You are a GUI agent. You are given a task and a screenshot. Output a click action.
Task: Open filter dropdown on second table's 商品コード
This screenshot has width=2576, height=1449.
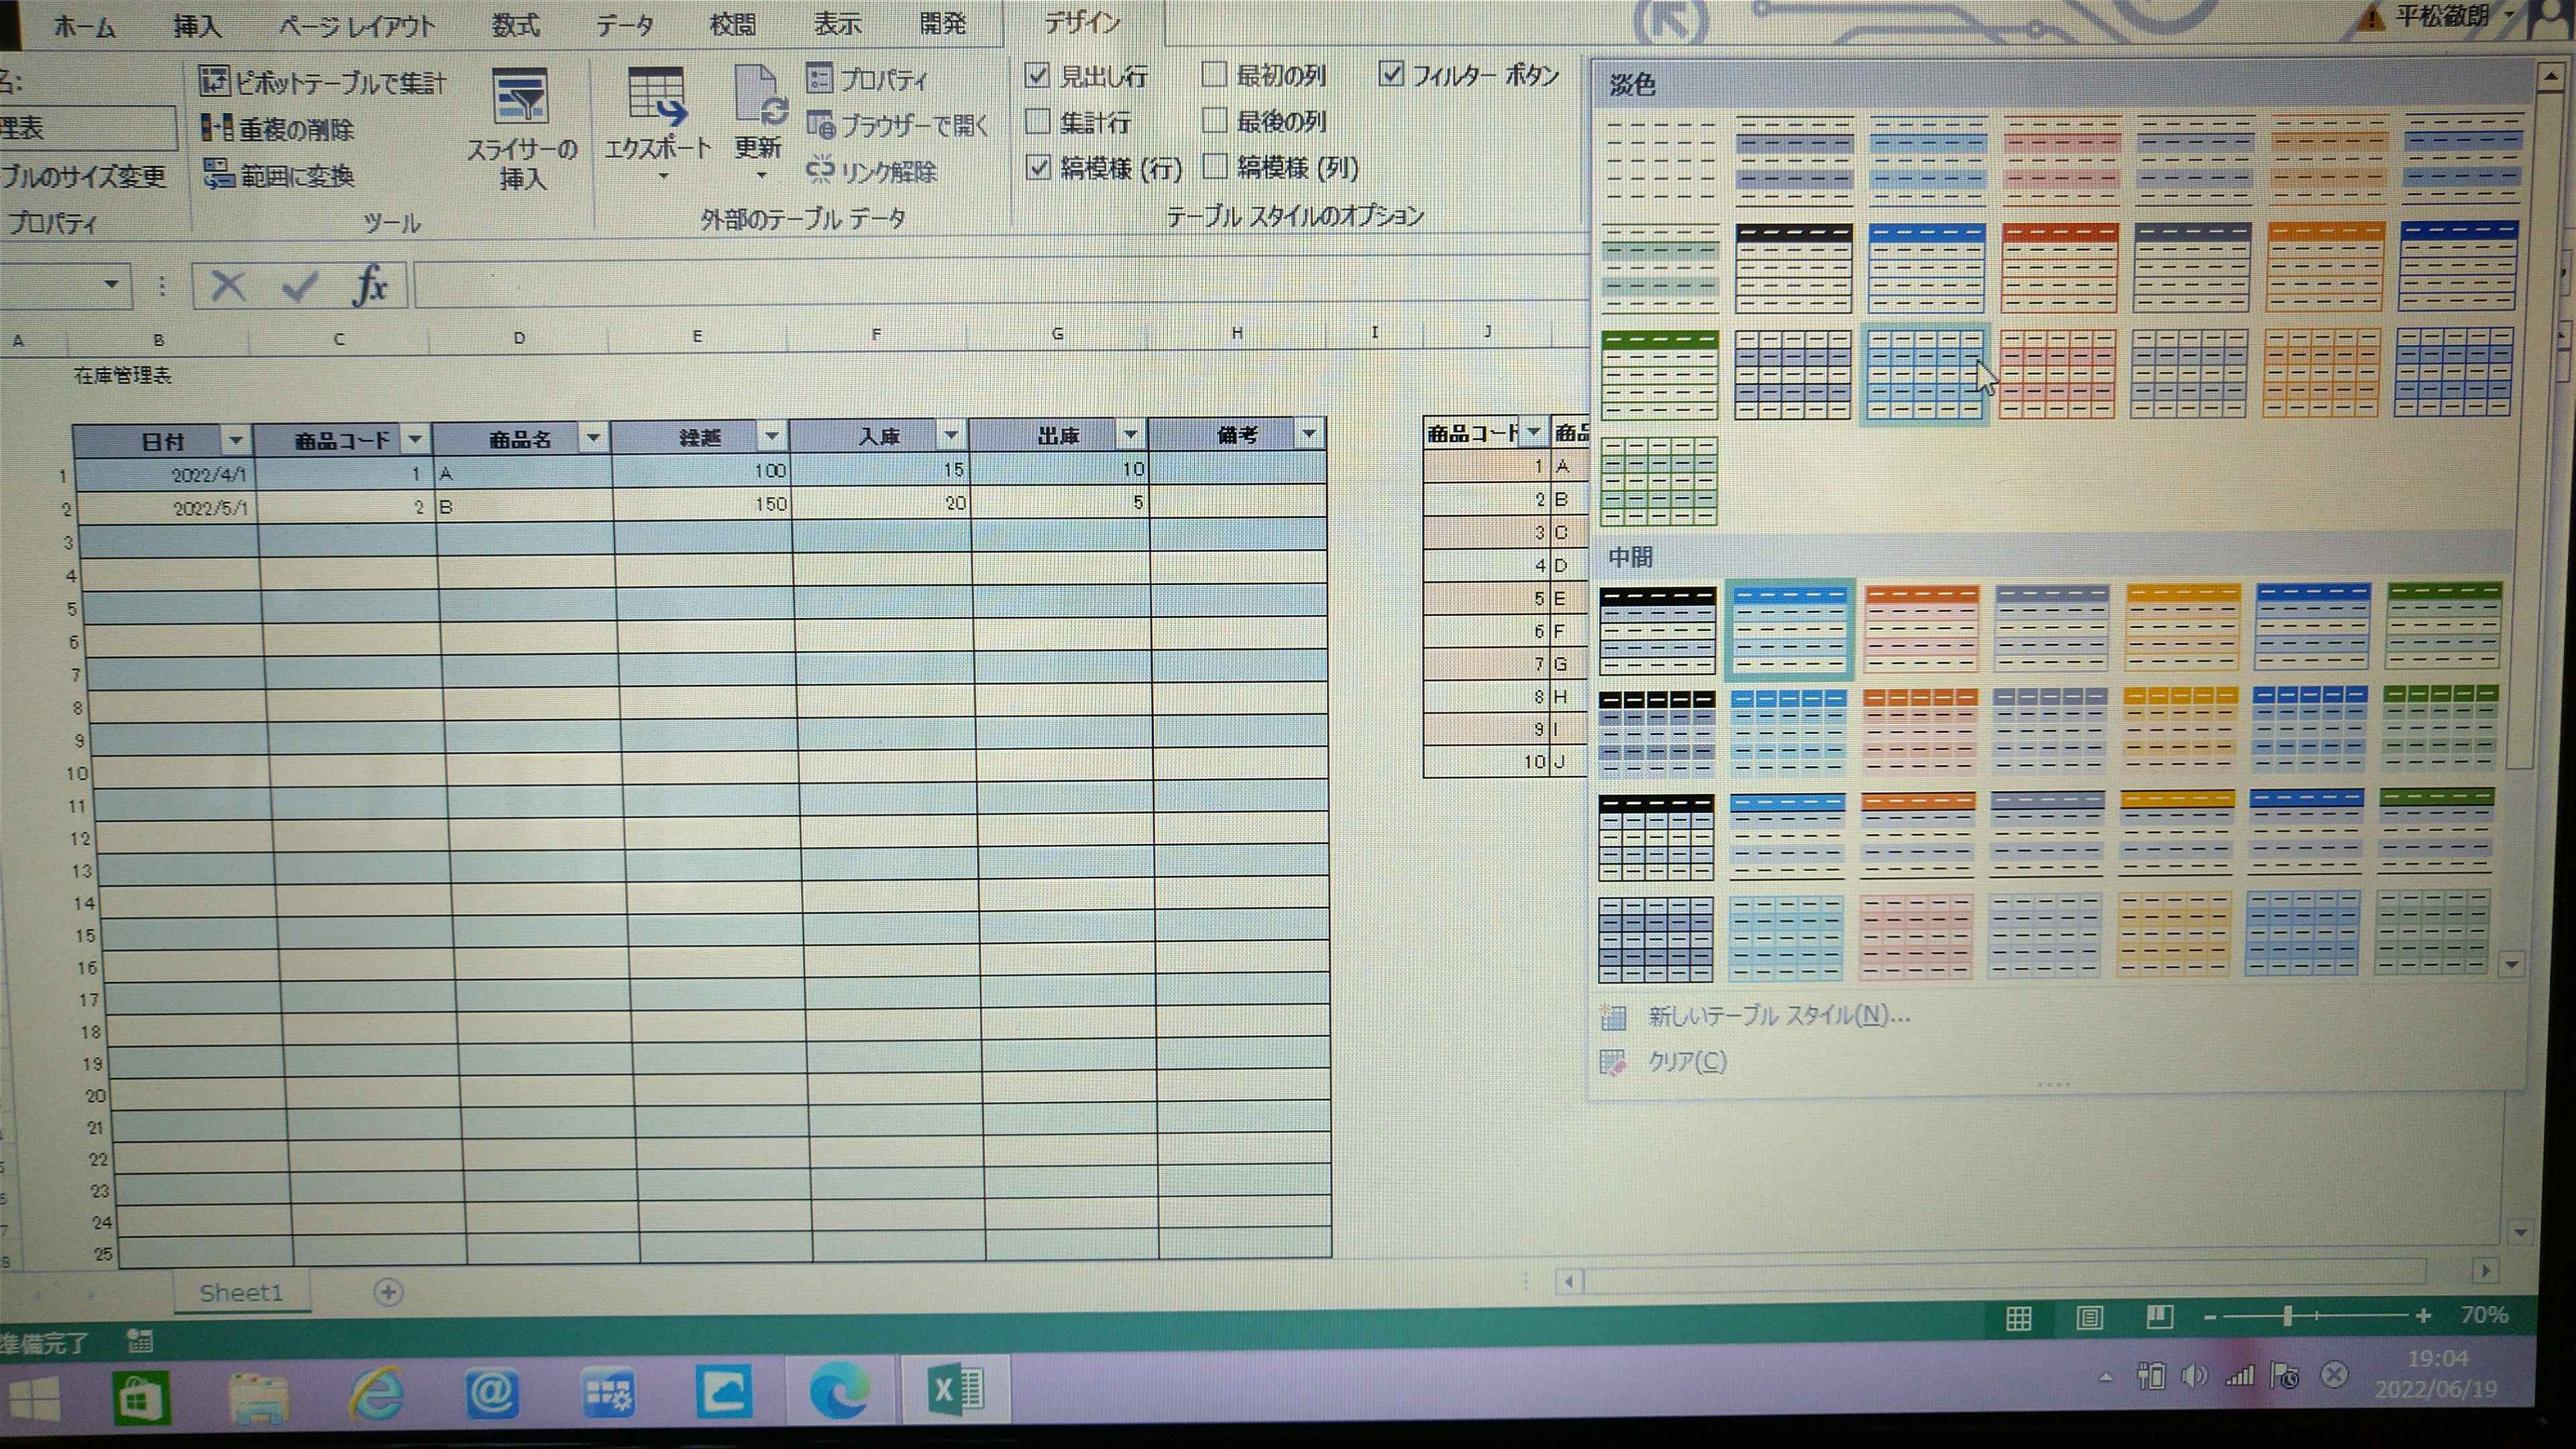[1533, 432]
